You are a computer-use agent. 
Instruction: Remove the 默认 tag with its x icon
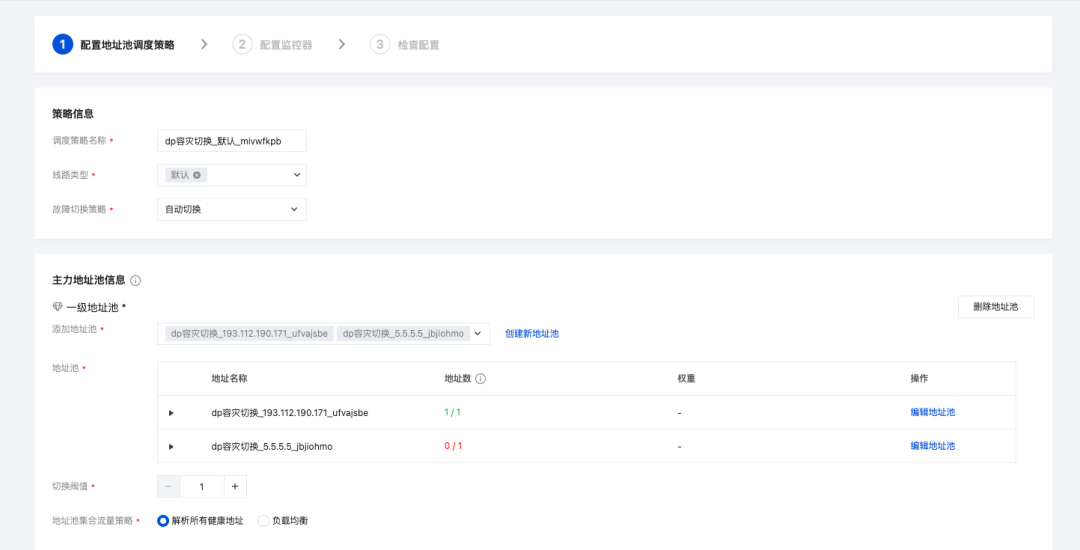point(197,175)
